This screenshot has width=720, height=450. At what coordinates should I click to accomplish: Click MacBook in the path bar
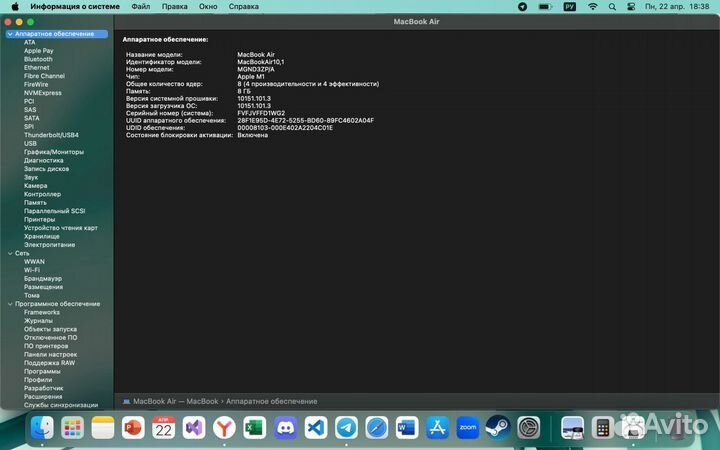pos(202,401)
